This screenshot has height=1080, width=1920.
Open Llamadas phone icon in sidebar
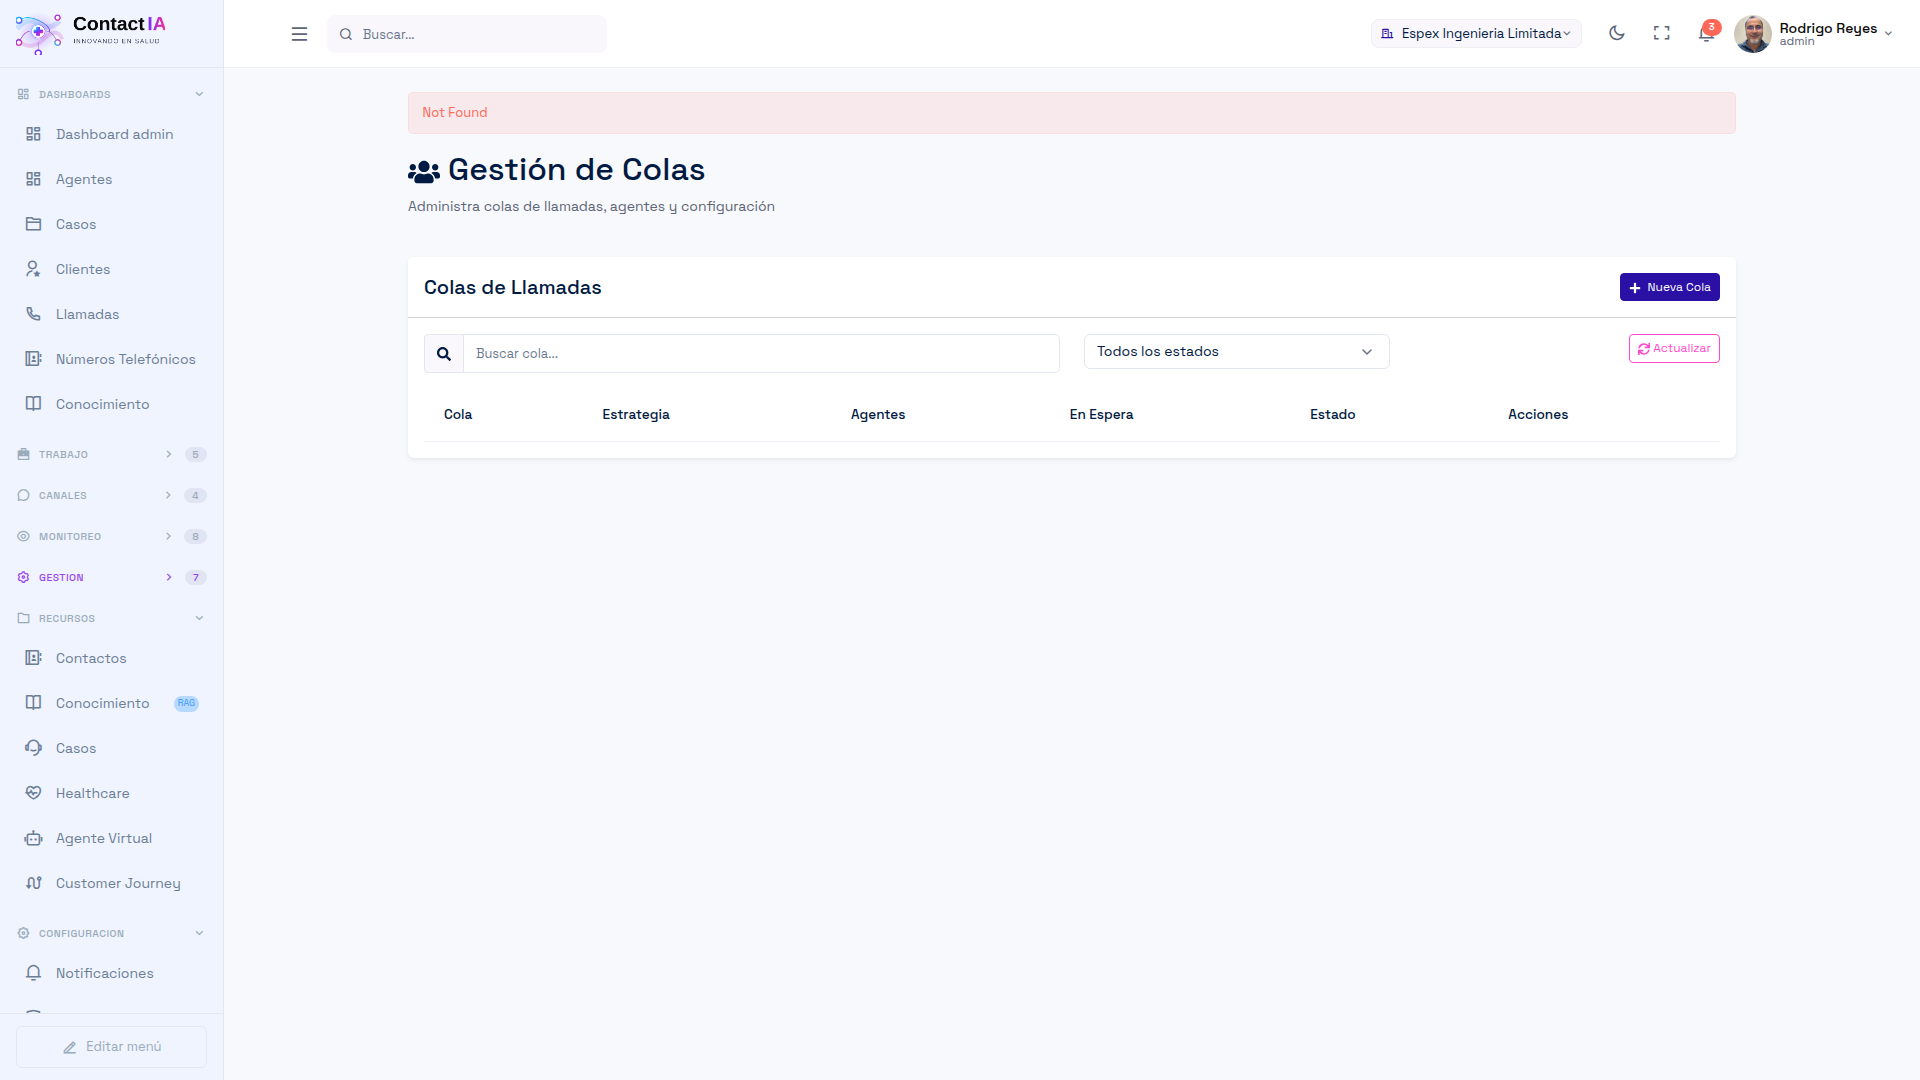click(34, 314)
